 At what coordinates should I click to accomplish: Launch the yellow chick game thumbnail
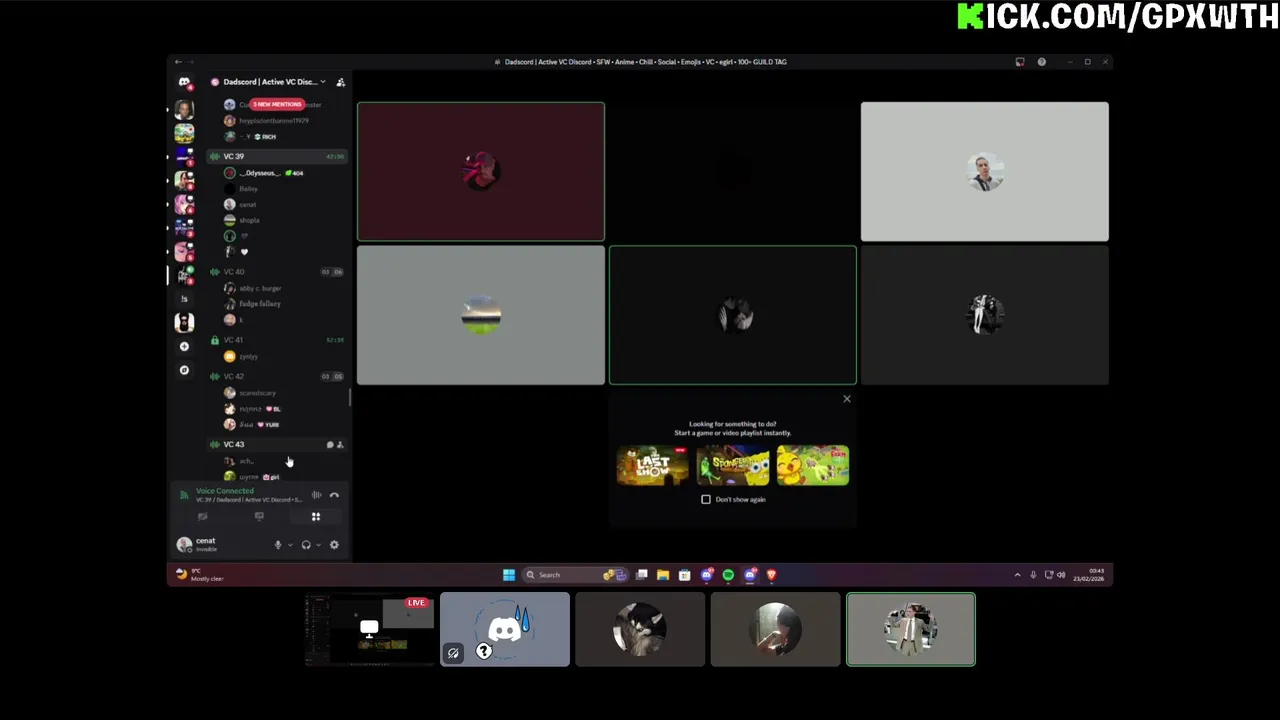813,465
